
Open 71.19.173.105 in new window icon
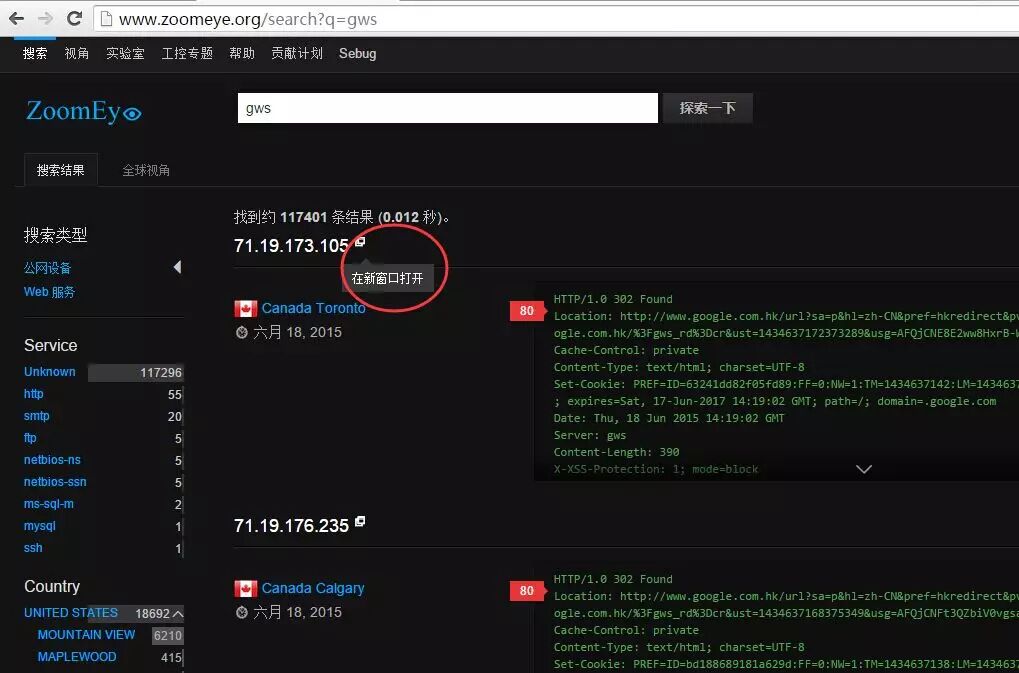[x=359, y=242]
